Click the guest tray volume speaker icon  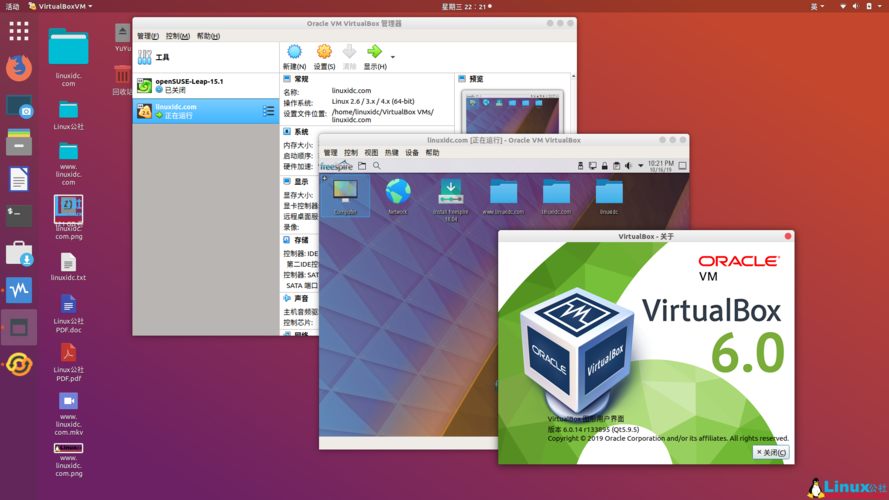628,166
